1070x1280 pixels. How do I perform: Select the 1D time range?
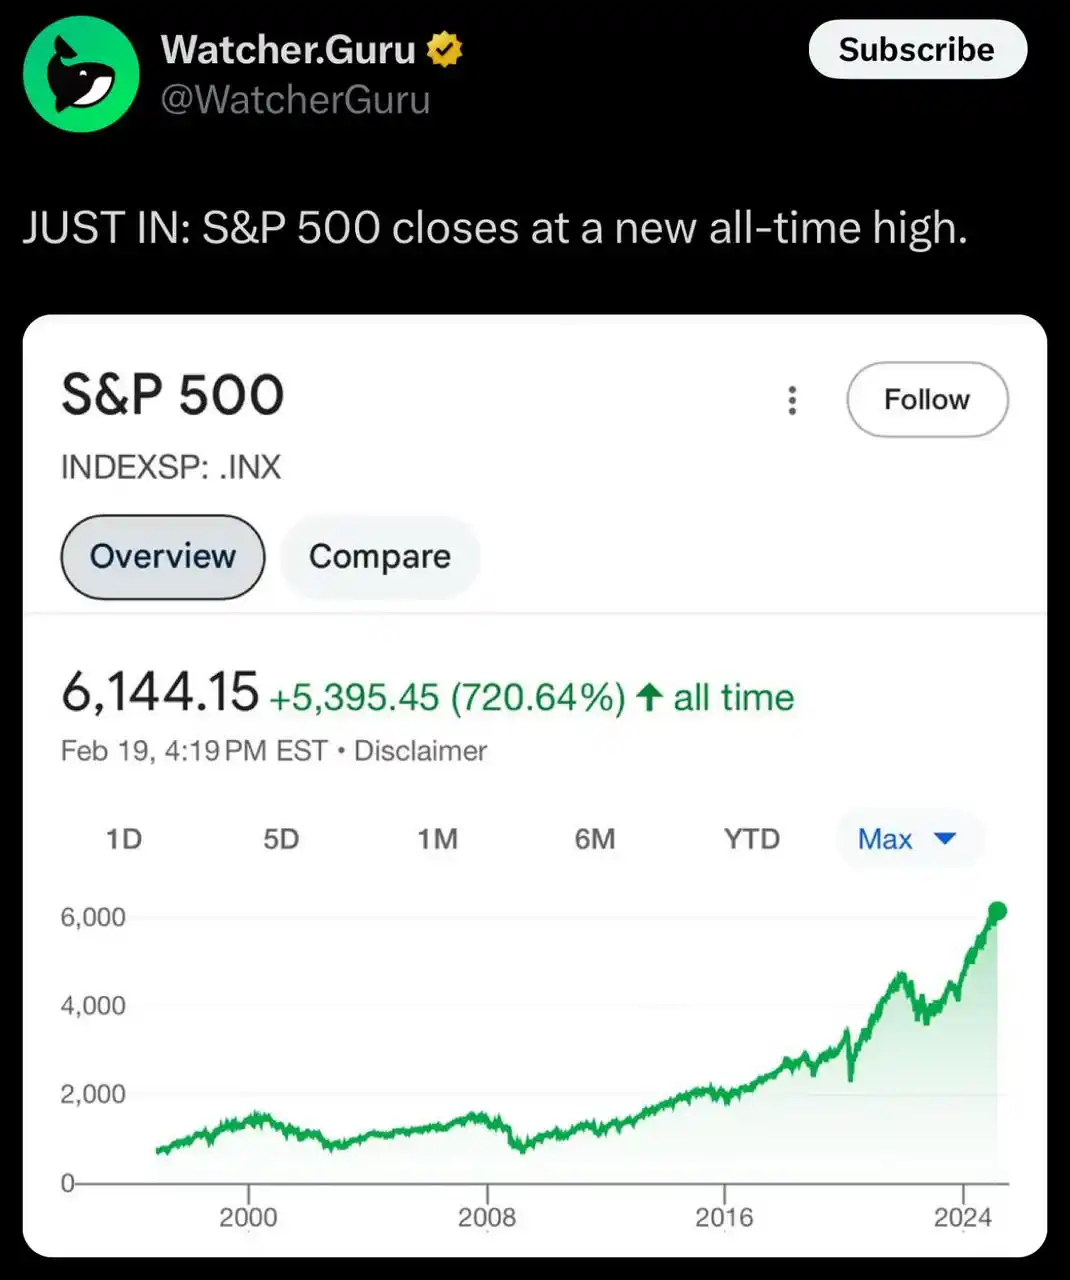124,838
